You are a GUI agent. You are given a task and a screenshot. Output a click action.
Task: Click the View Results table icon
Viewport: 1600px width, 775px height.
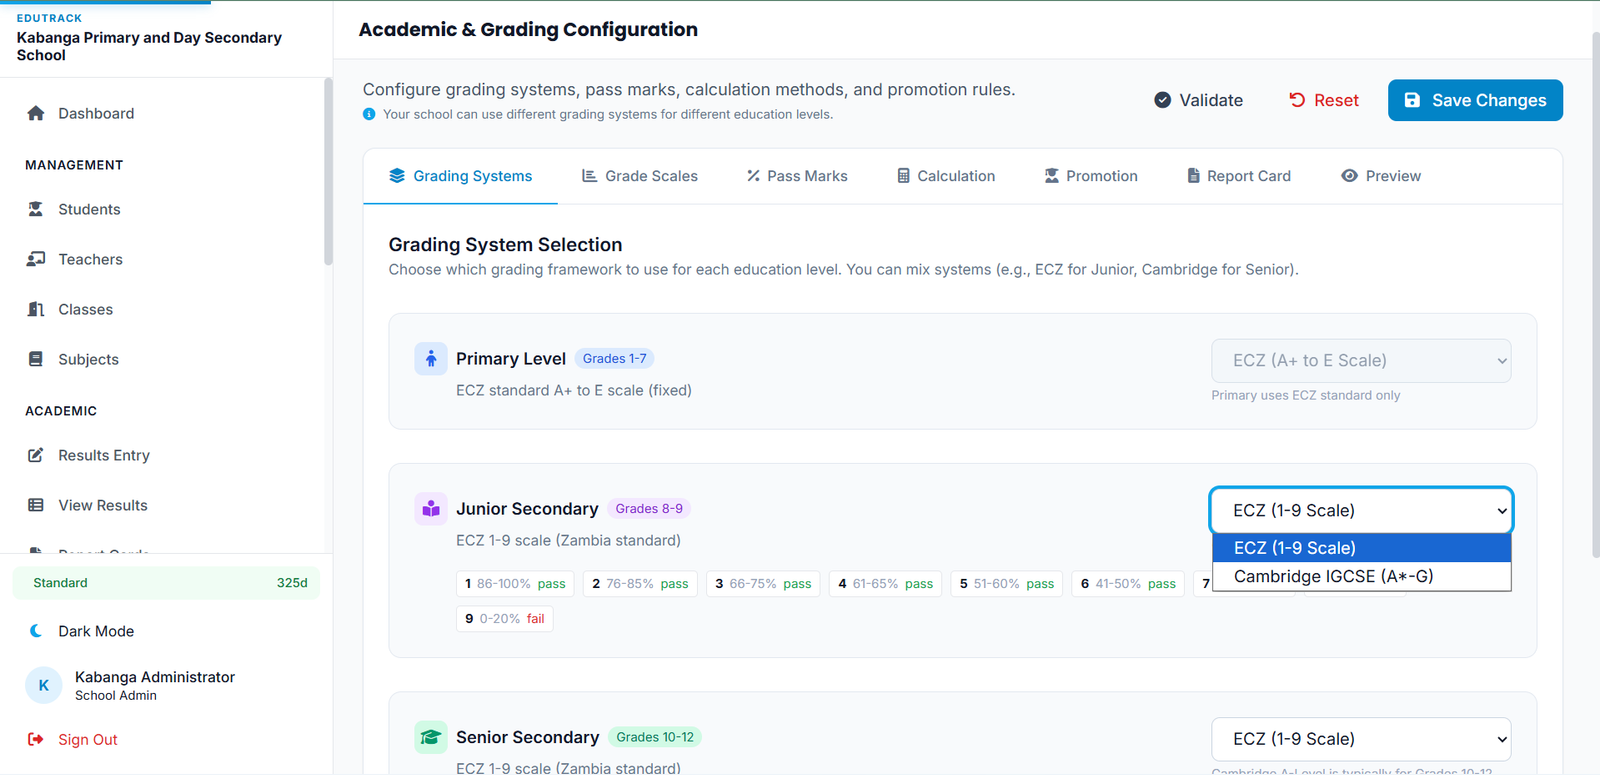pyautogui.click(x=36, y=505)
